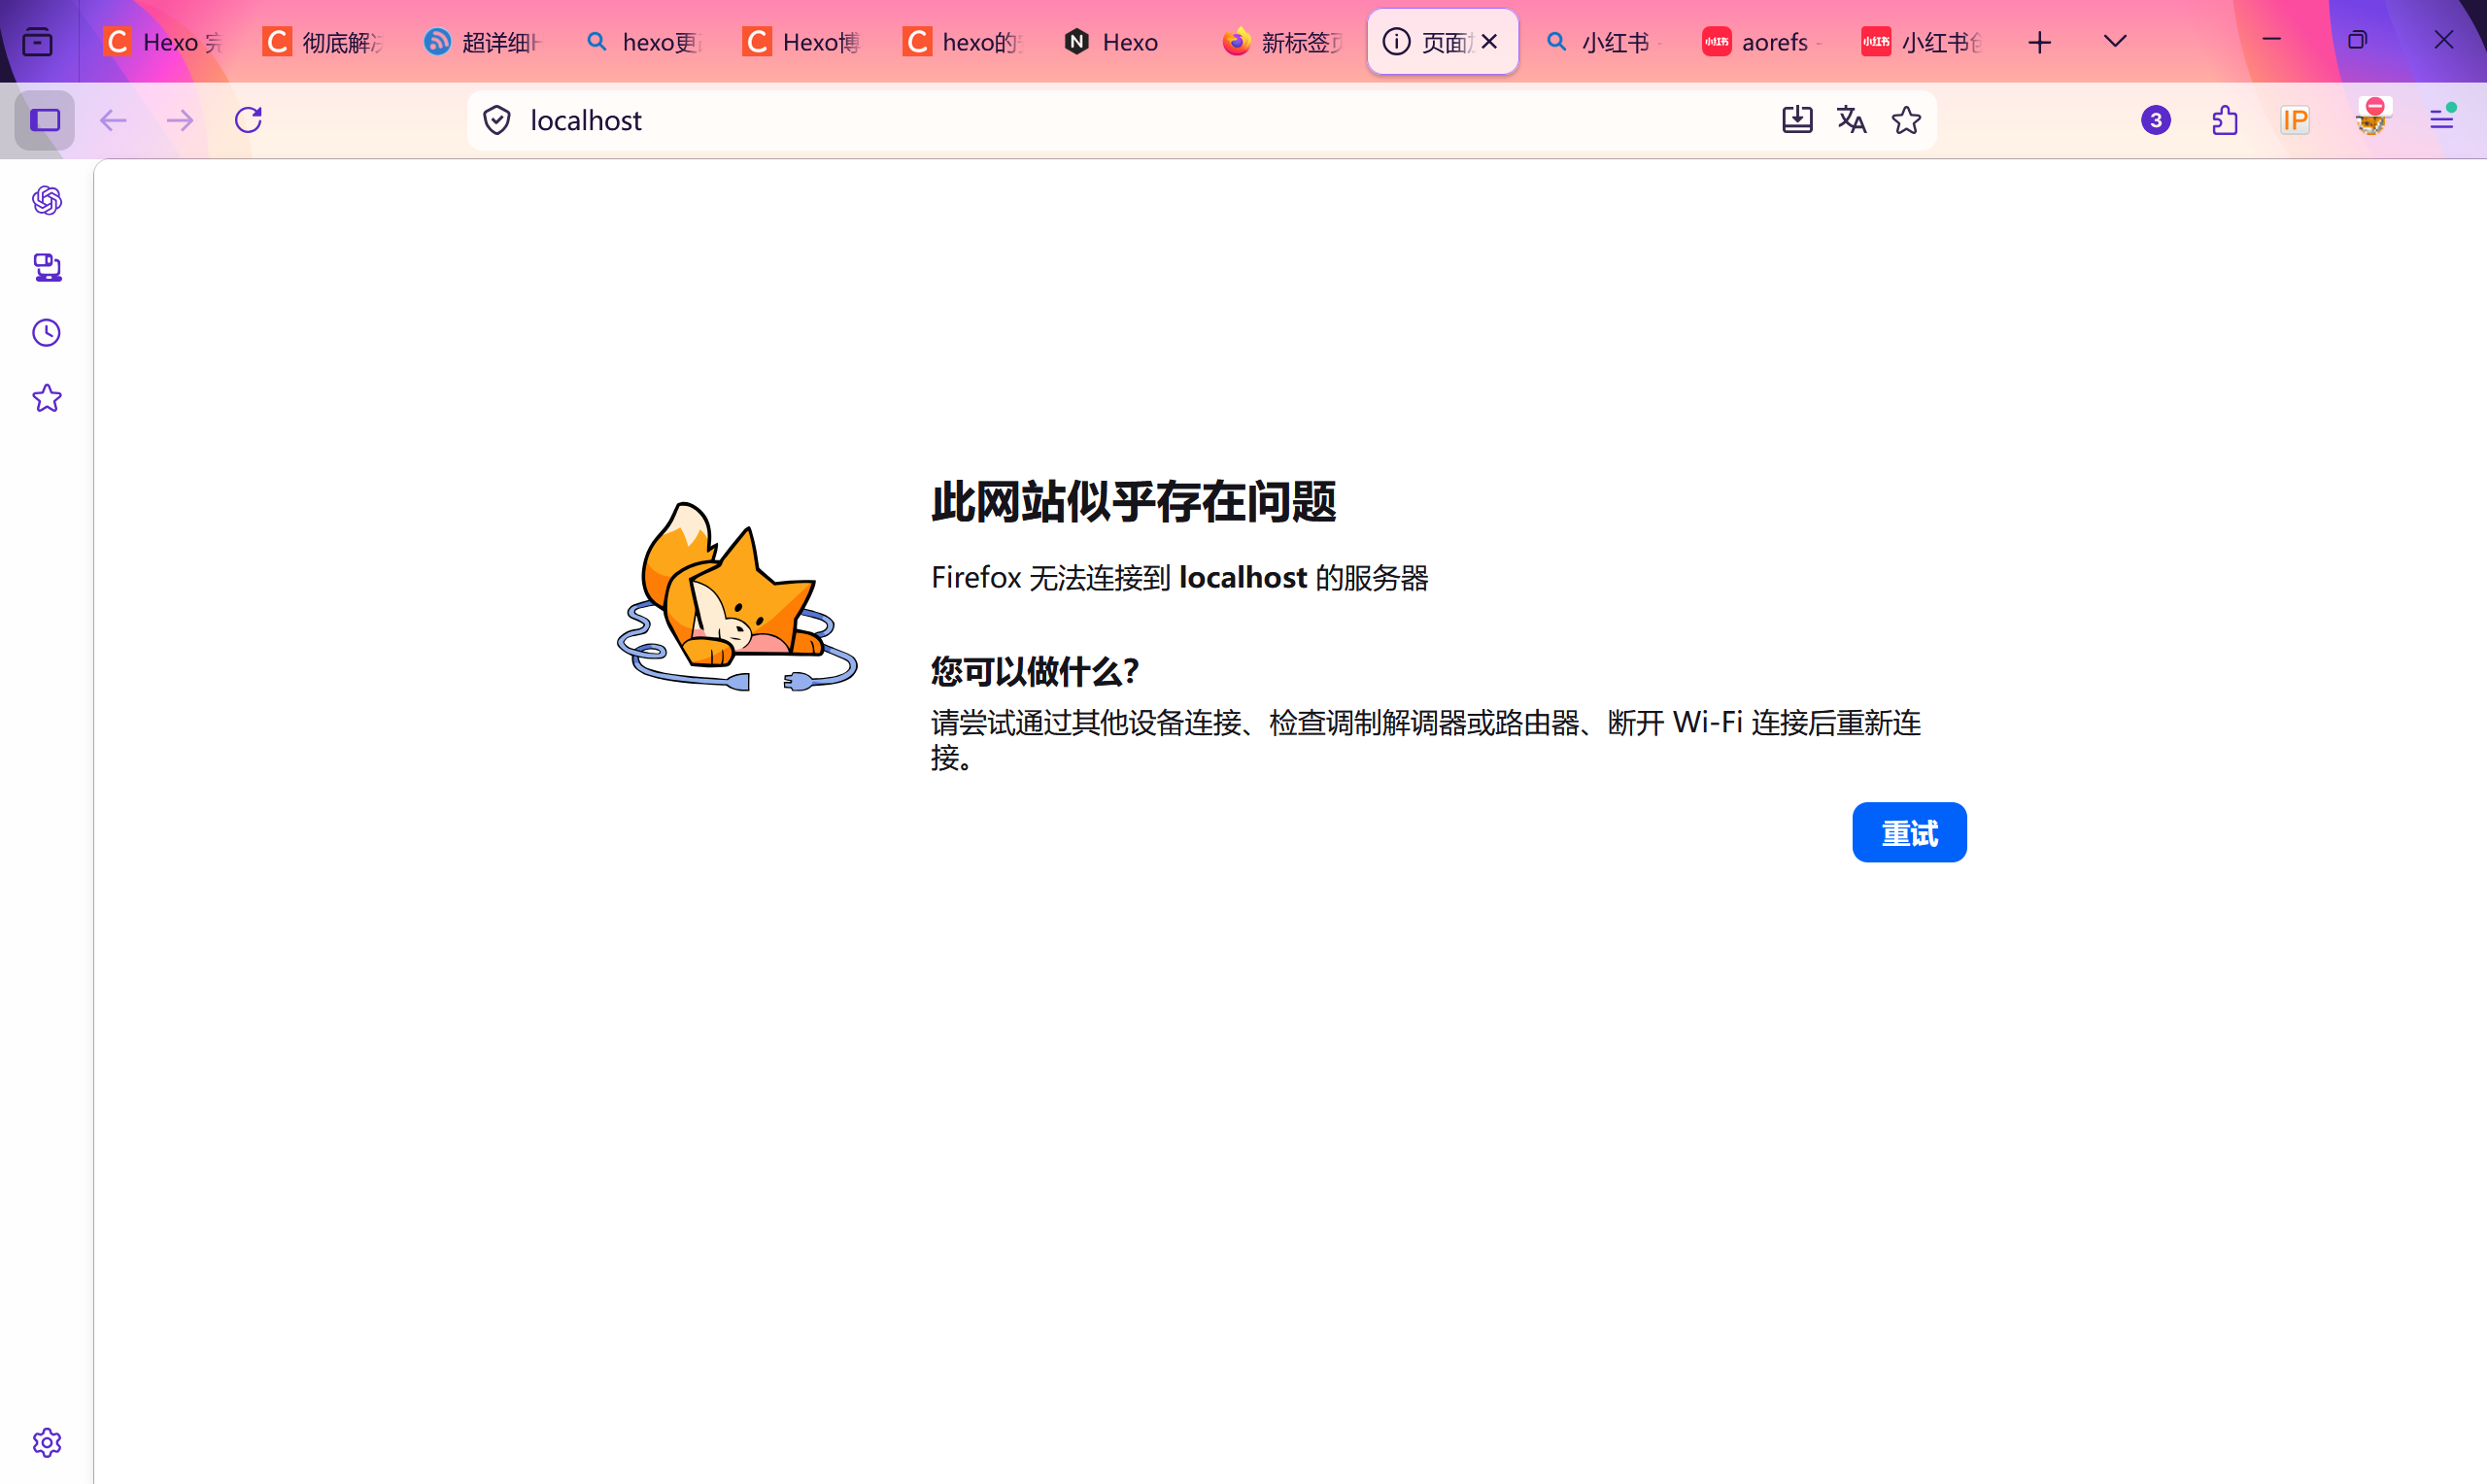Switch to the 'hexo的' tab
2487x1484 pixels.
point(964,42)
